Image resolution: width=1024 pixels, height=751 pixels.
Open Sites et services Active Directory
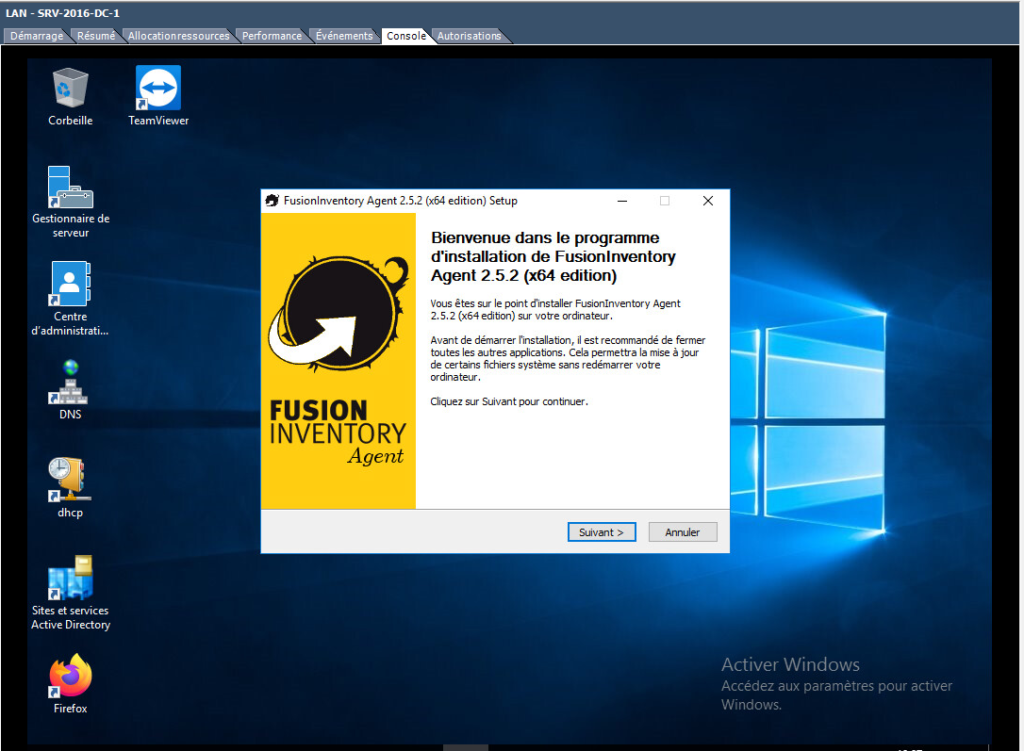click(x=69, y=578)
